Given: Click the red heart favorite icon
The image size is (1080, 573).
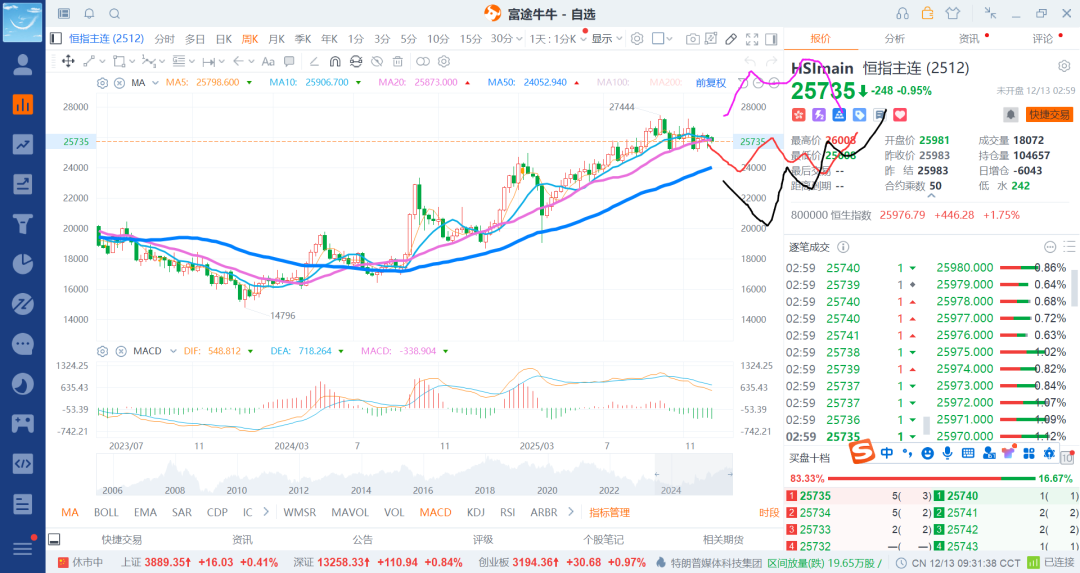Looking at the screenshot, I should tap(900, 114).
